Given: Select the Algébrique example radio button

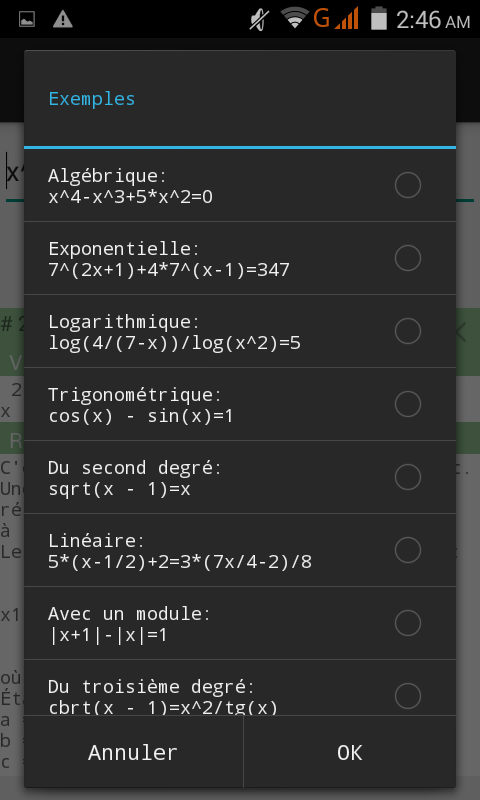Looking at the screenshot, I should click(x=408, y=185).
